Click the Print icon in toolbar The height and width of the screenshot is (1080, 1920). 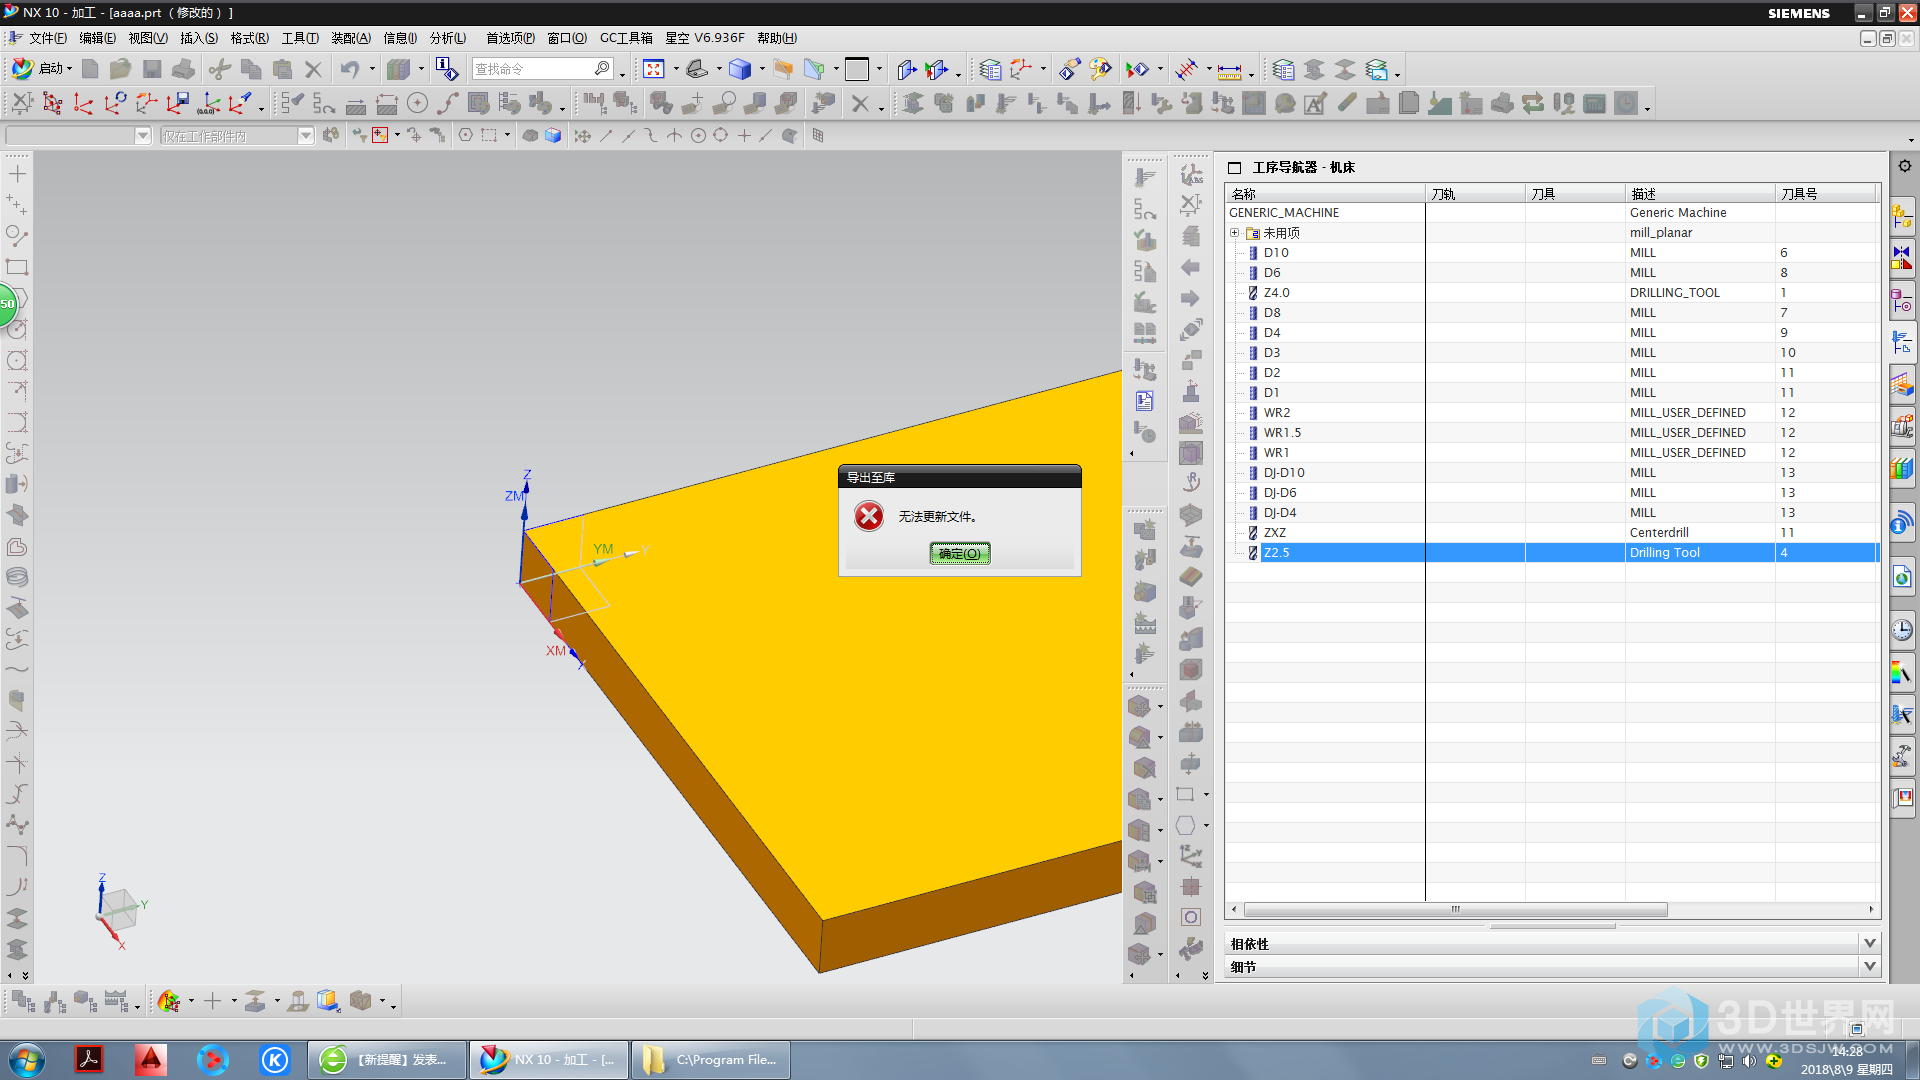[183, 69]
